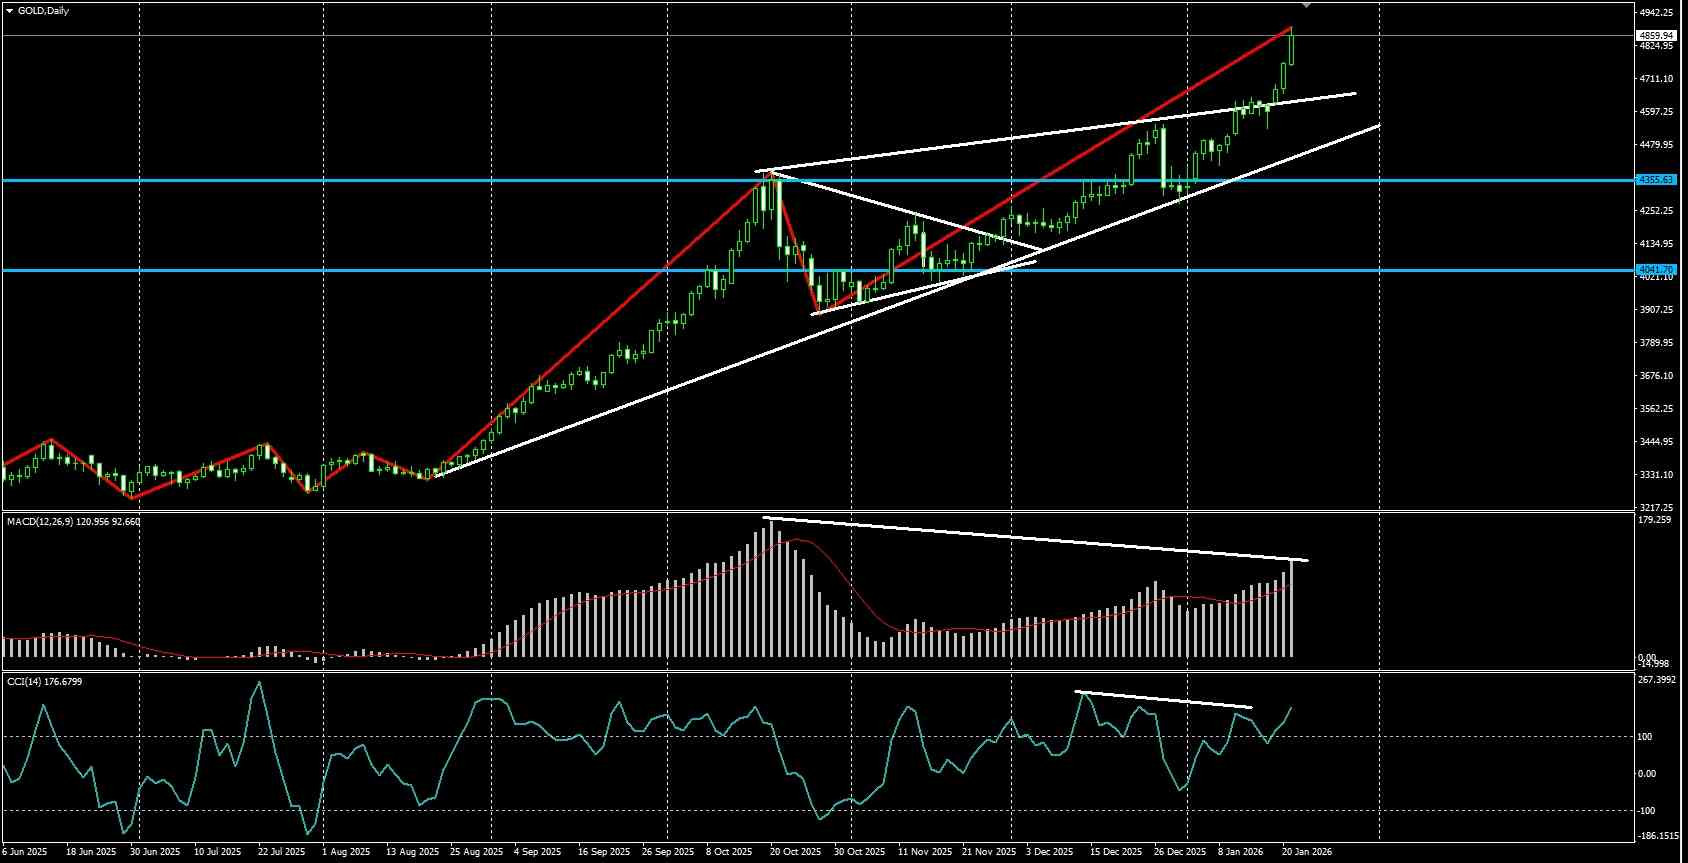Select the lower blue line price tag near 4041
The width and height of the screenshot is (1688, 863).
coord(1656,269)
